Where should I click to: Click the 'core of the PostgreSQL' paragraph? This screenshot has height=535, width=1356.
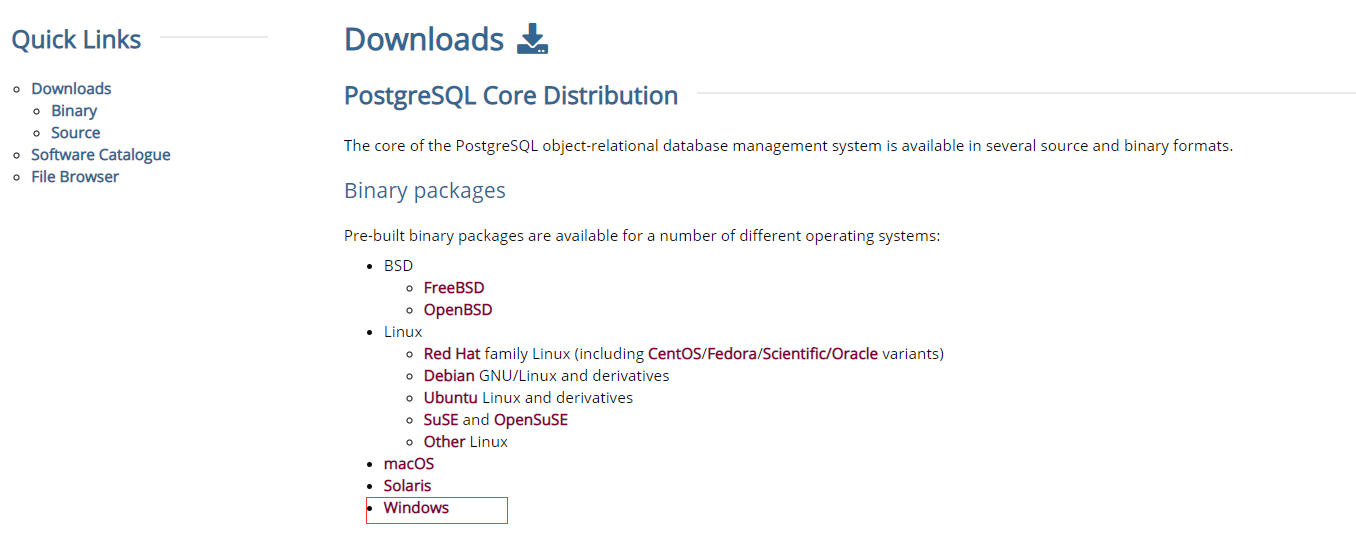click(788, 146)
